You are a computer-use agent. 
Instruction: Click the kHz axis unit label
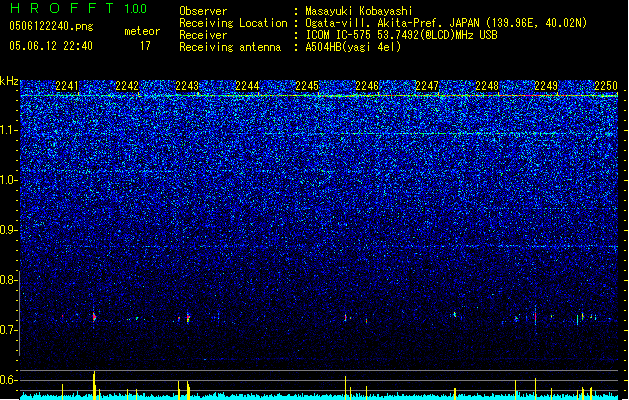pos(9,81)
